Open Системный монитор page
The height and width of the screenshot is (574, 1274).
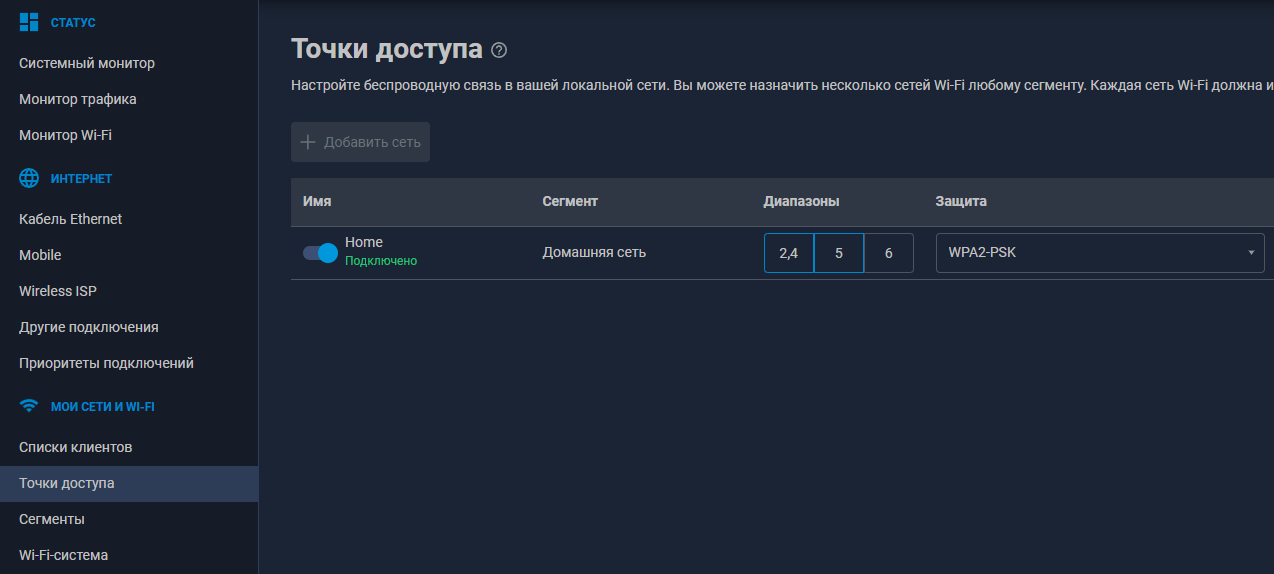pyautogui.click(x=87, y=63)
